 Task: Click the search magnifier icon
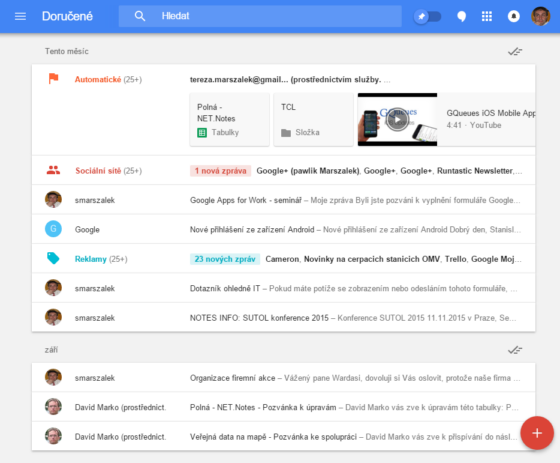(x=140, y=16)
